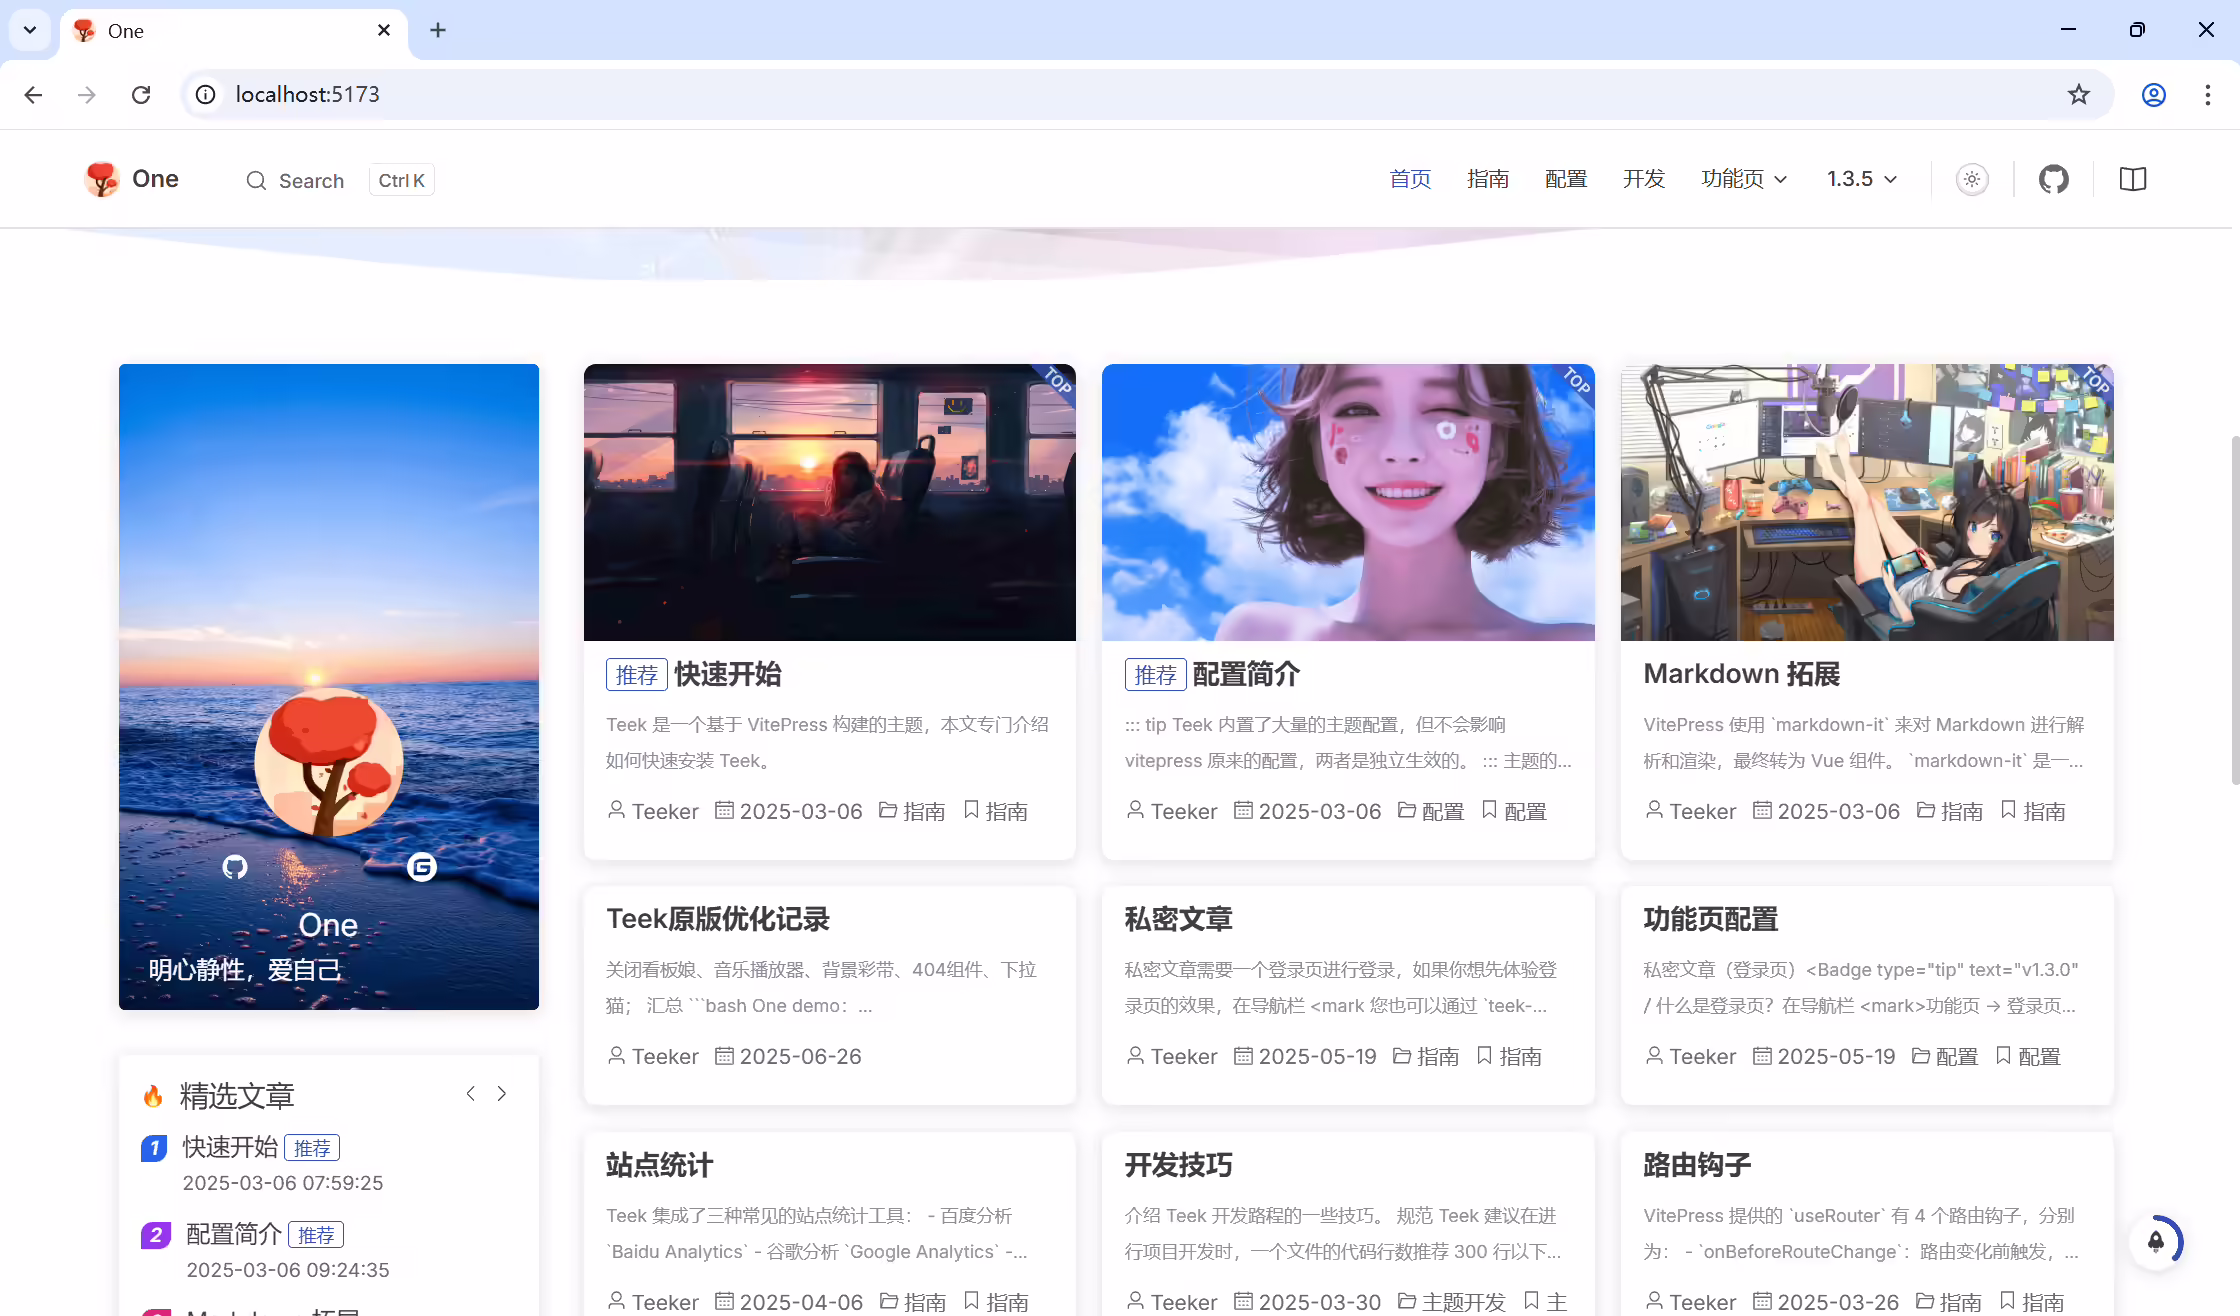The height and width of the screenshot is (1316, 2240).
Task: Open the 站点统计 article
Action: point(660,1165)
